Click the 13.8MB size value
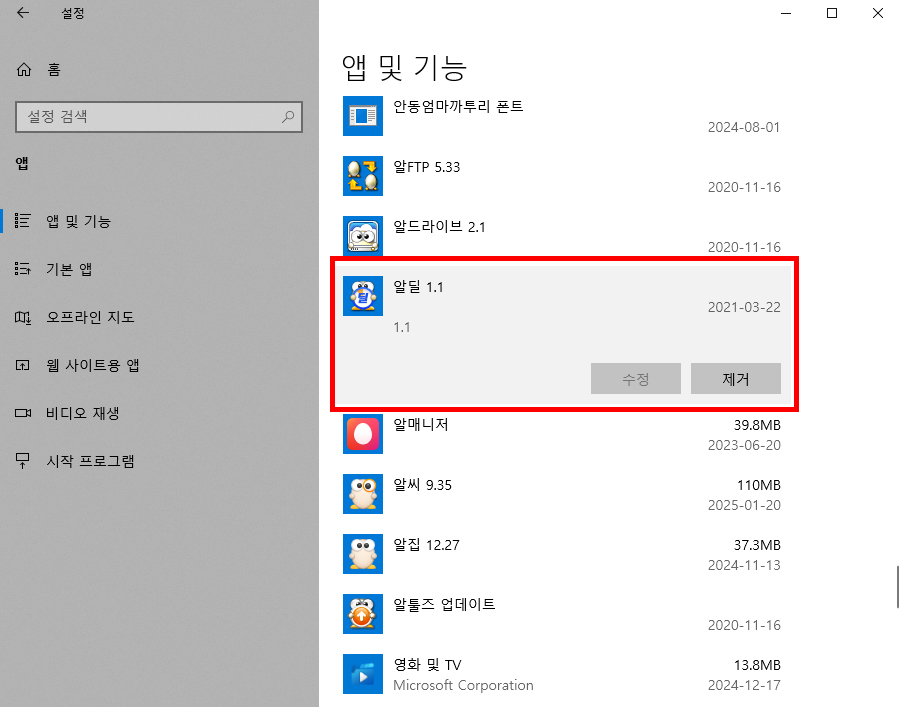This screenshot has height=707, width=900. [x=757, y=665]
